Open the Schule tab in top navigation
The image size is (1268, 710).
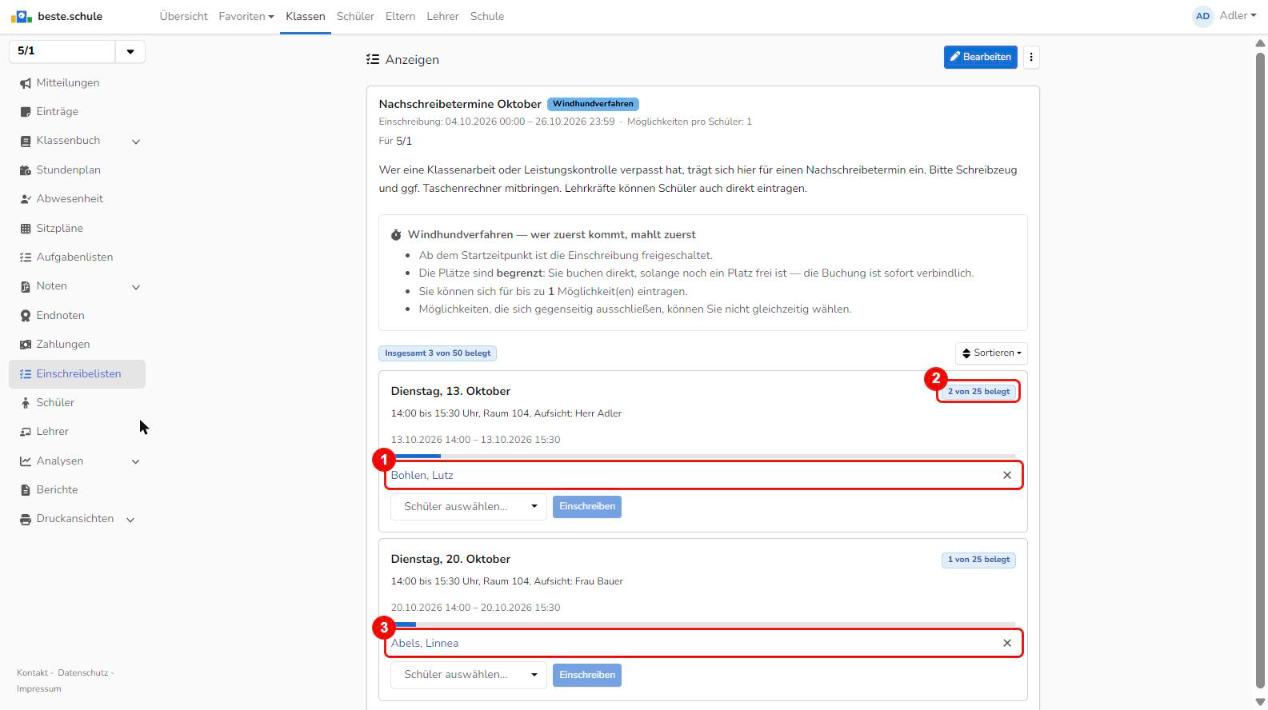pyautogui.click(x=487, y=16)
